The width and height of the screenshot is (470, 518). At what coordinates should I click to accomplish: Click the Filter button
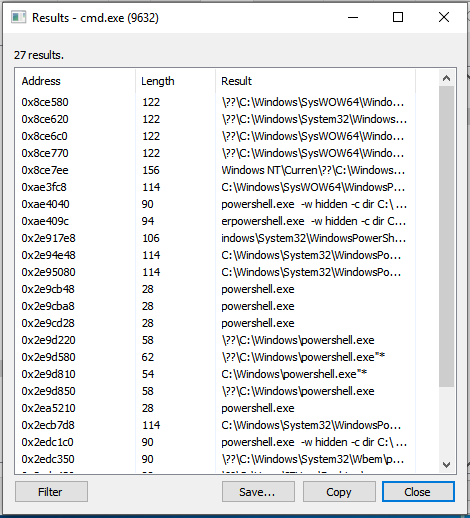tap(51, 492)
